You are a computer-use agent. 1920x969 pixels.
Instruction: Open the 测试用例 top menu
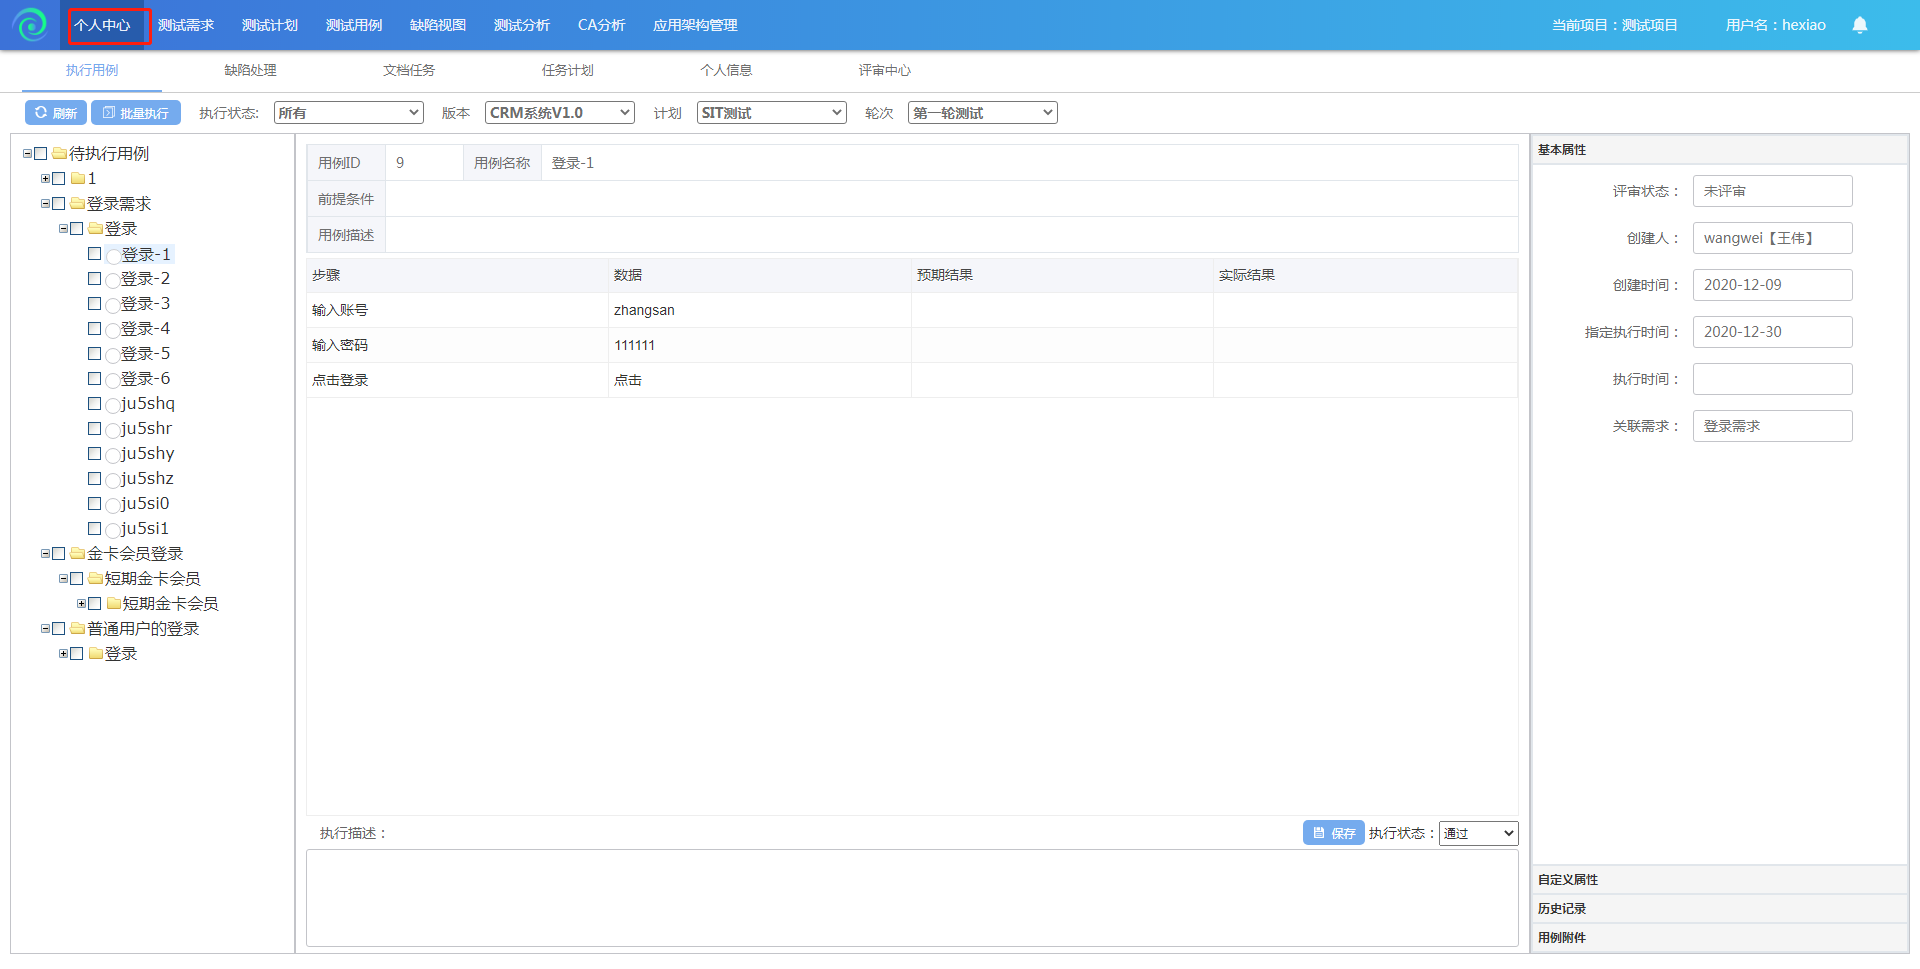coord(353,25)
